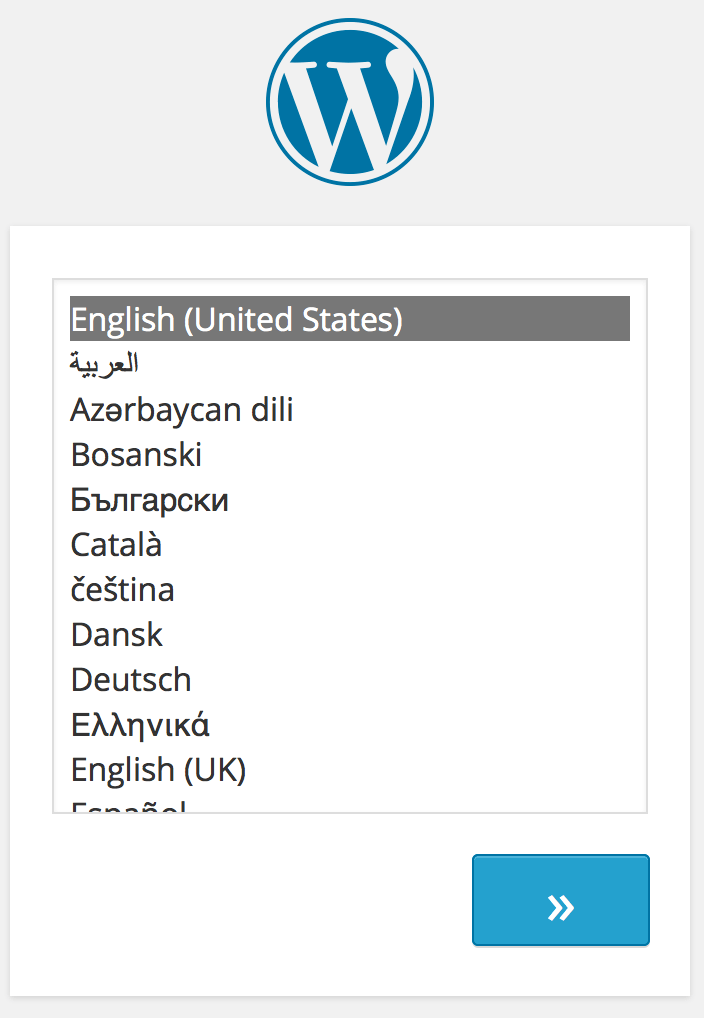Pick Bosanski as the language
This screenshot has width=704, height=1018.
tap(137, 455)
